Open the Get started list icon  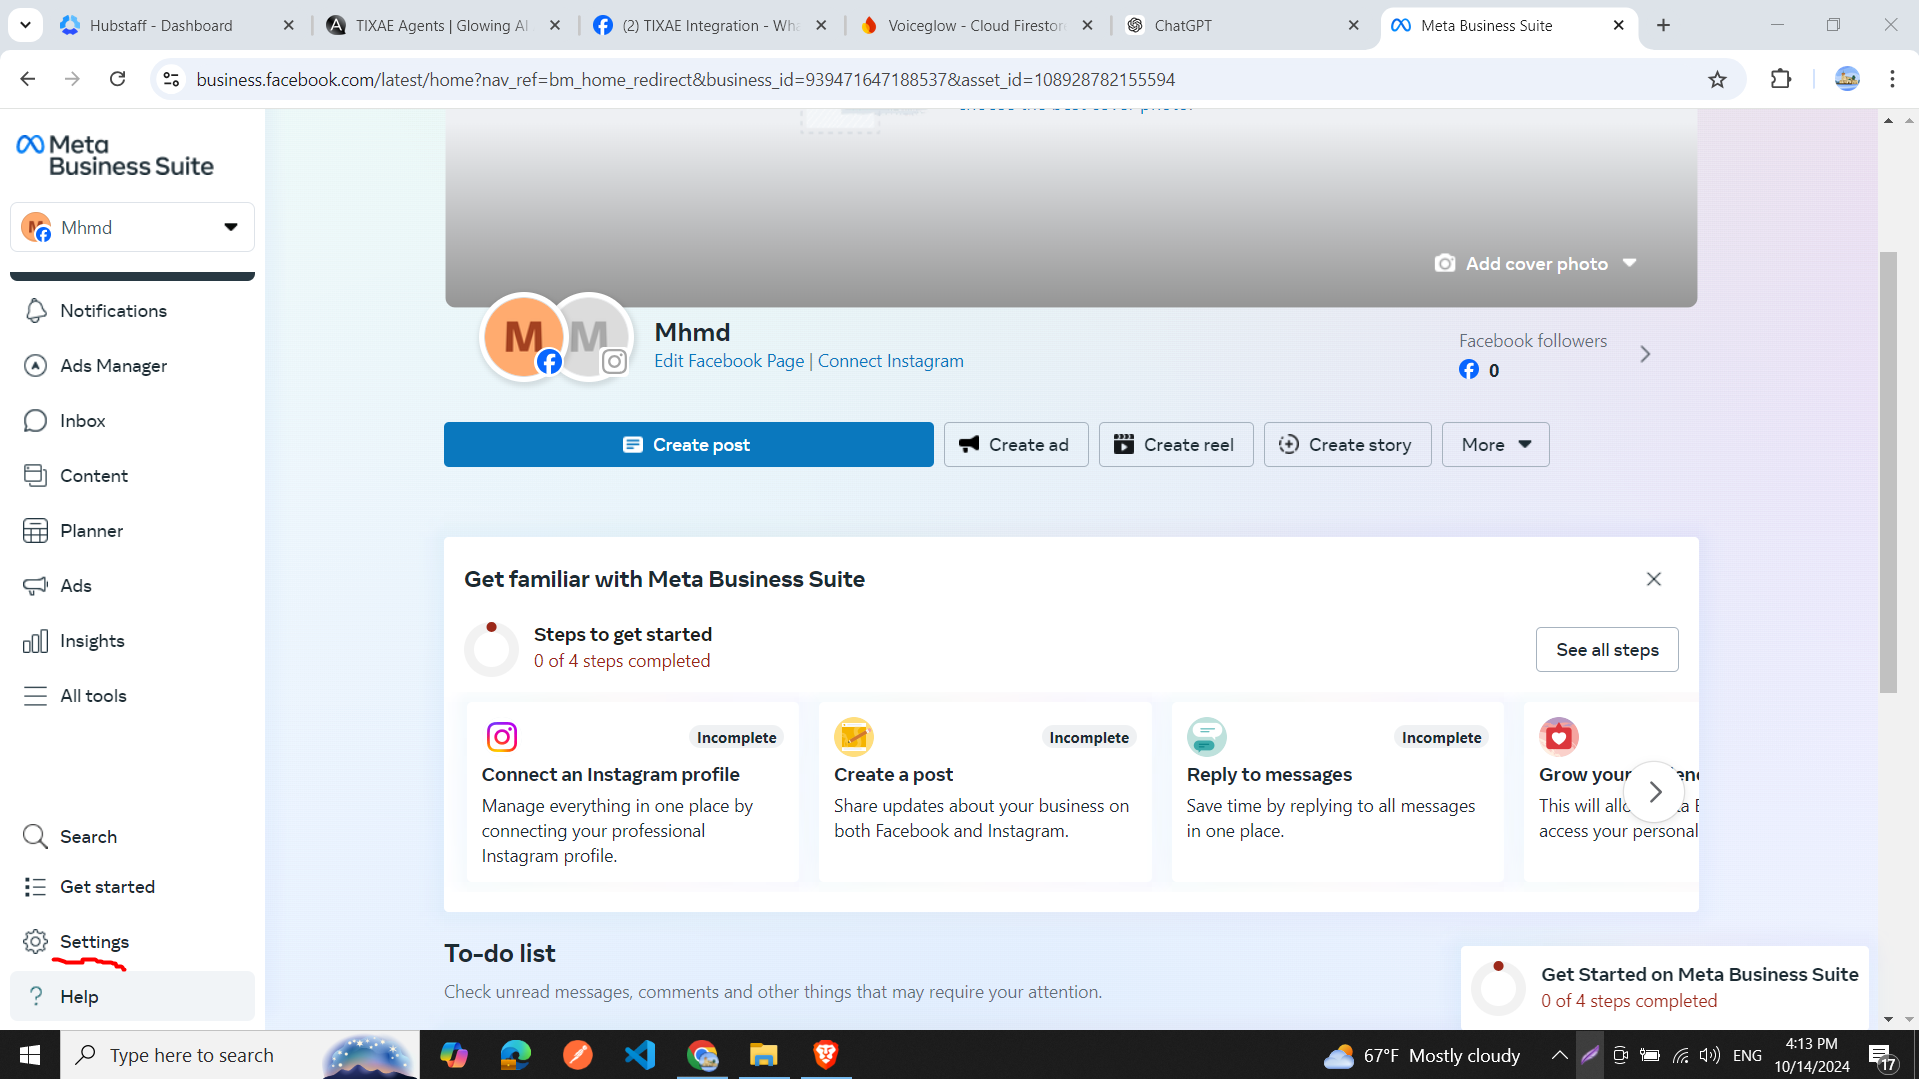point(35,887)
